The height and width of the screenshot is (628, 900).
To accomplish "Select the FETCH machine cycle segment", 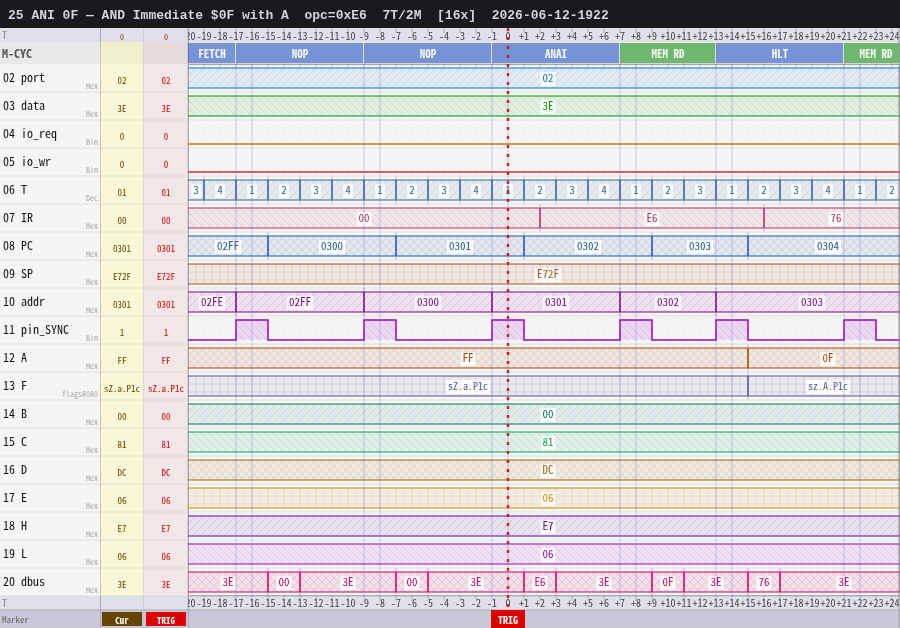I will point(212,54).
